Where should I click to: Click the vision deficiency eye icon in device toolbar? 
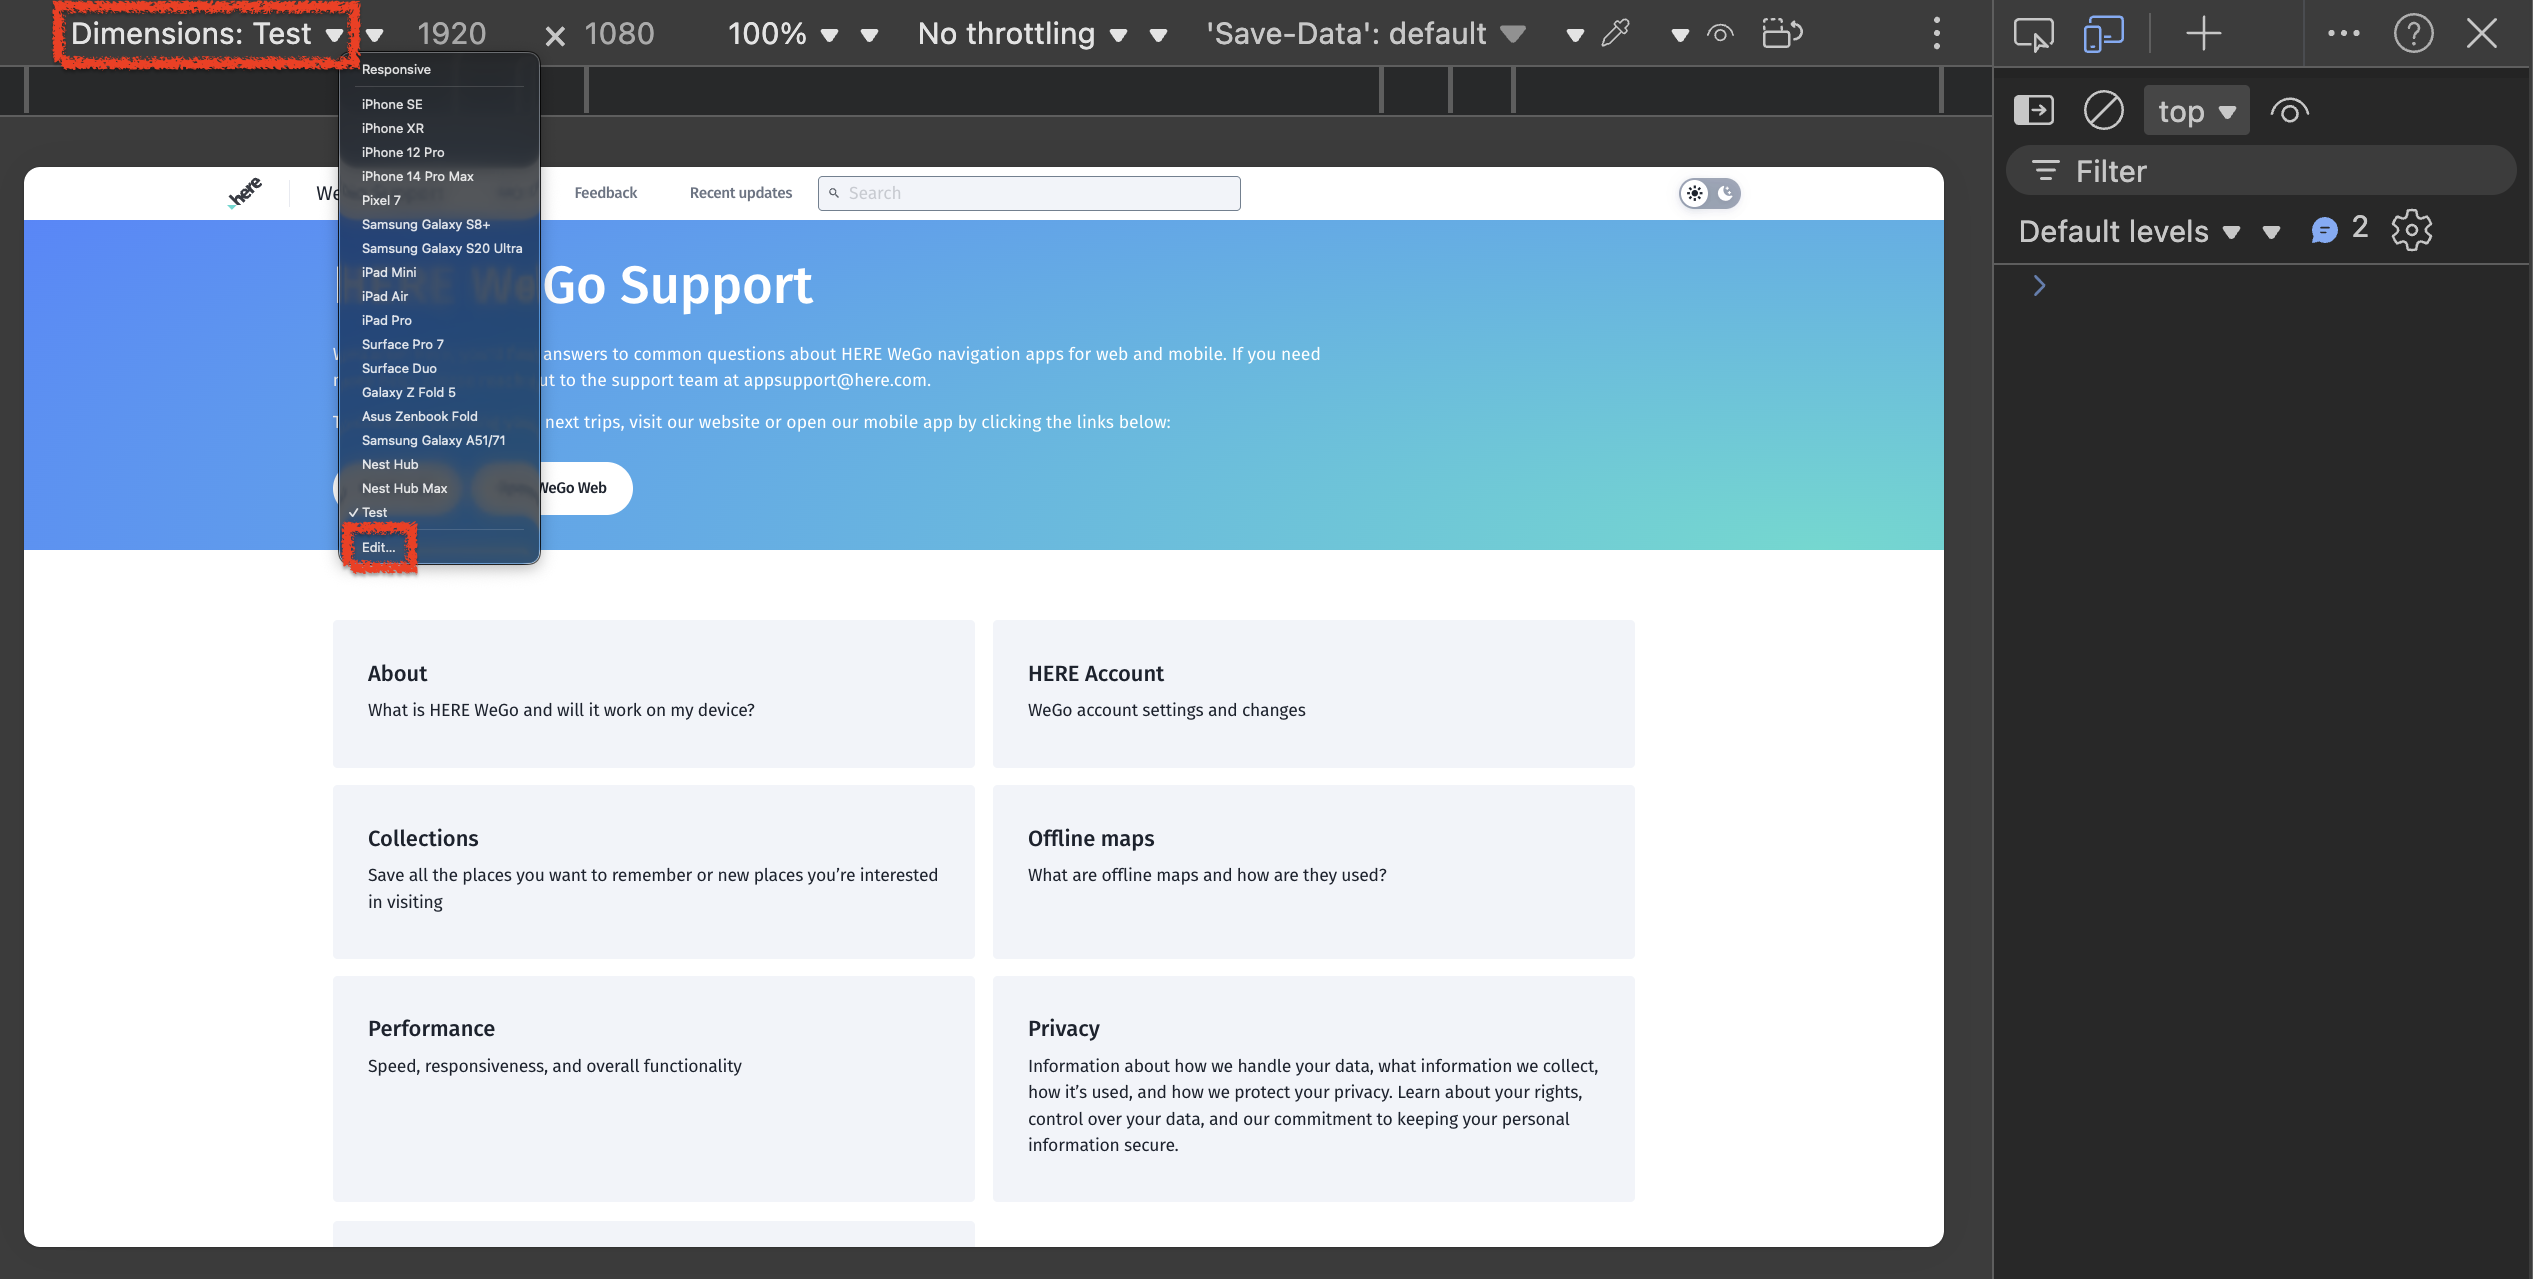[x=1720, y=34]
